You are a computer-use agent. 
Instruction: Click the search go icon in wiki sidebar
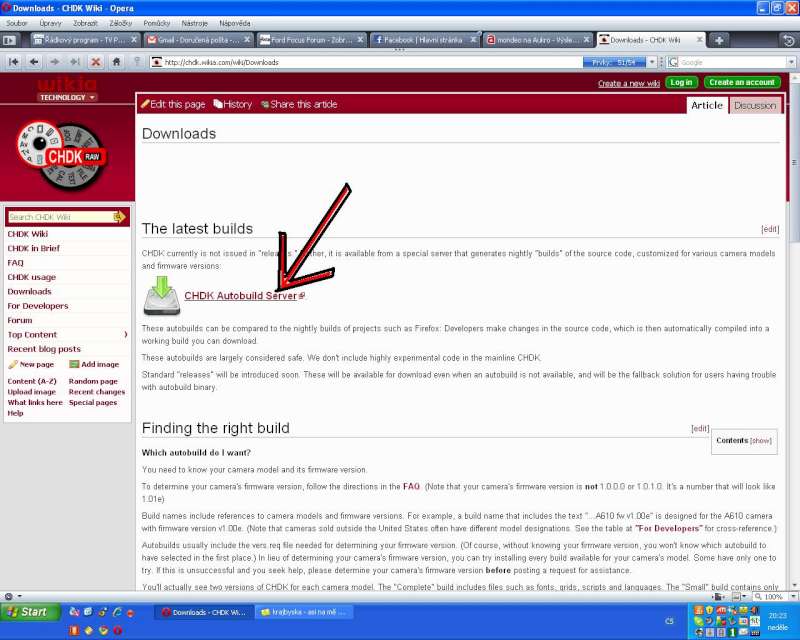(119, 217)
